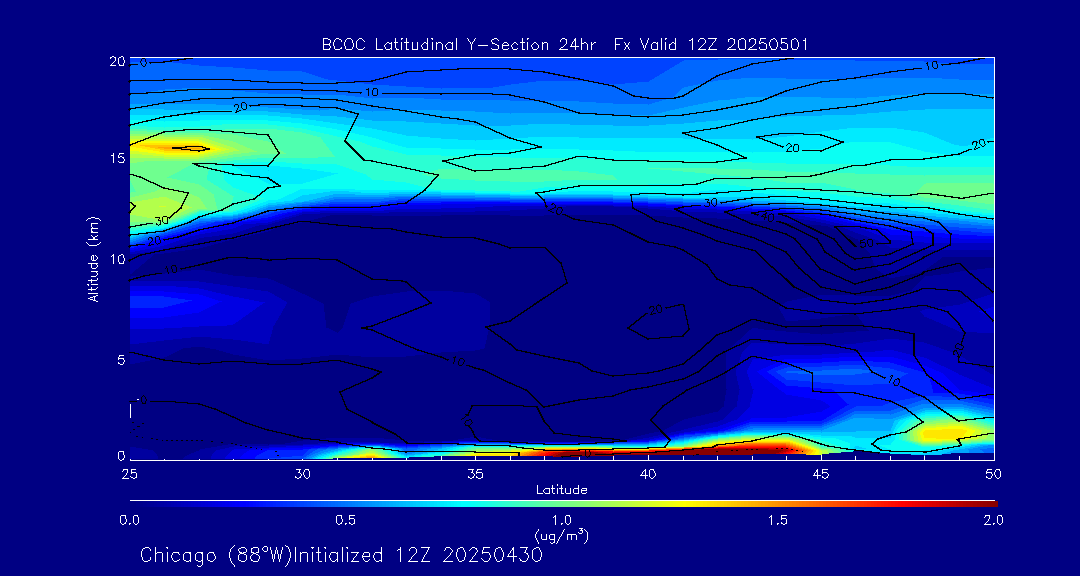Click the color bar label "1.5"
Image resolution: width=1080 pixels, height=576 pixels.
(x=778, y=520)
